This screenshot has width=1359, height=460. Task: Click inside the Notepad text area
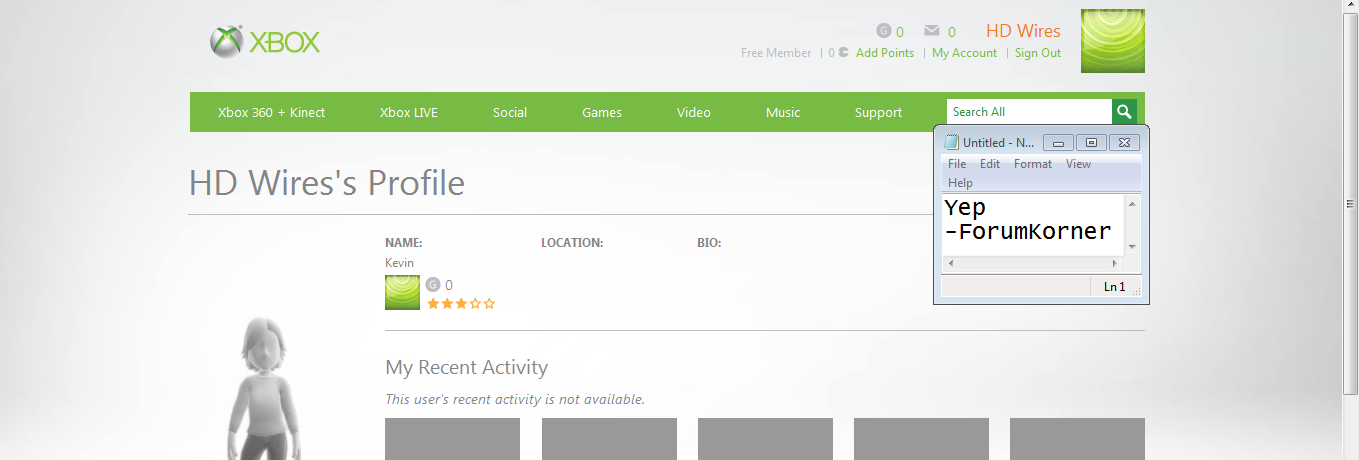pyautogui.click(x=1033, y=225)
